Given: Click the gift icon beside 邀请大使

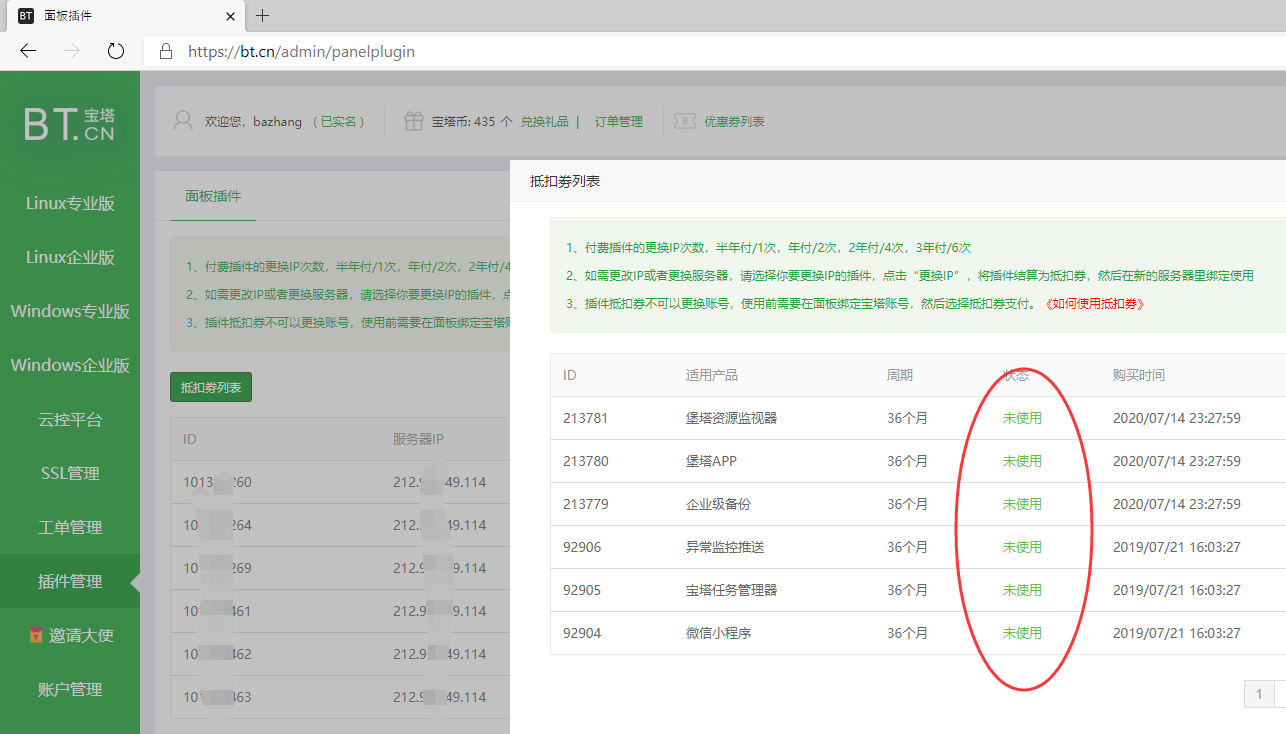Looking at the screenshot, I should pyautogui.click(x=36, y=635).
